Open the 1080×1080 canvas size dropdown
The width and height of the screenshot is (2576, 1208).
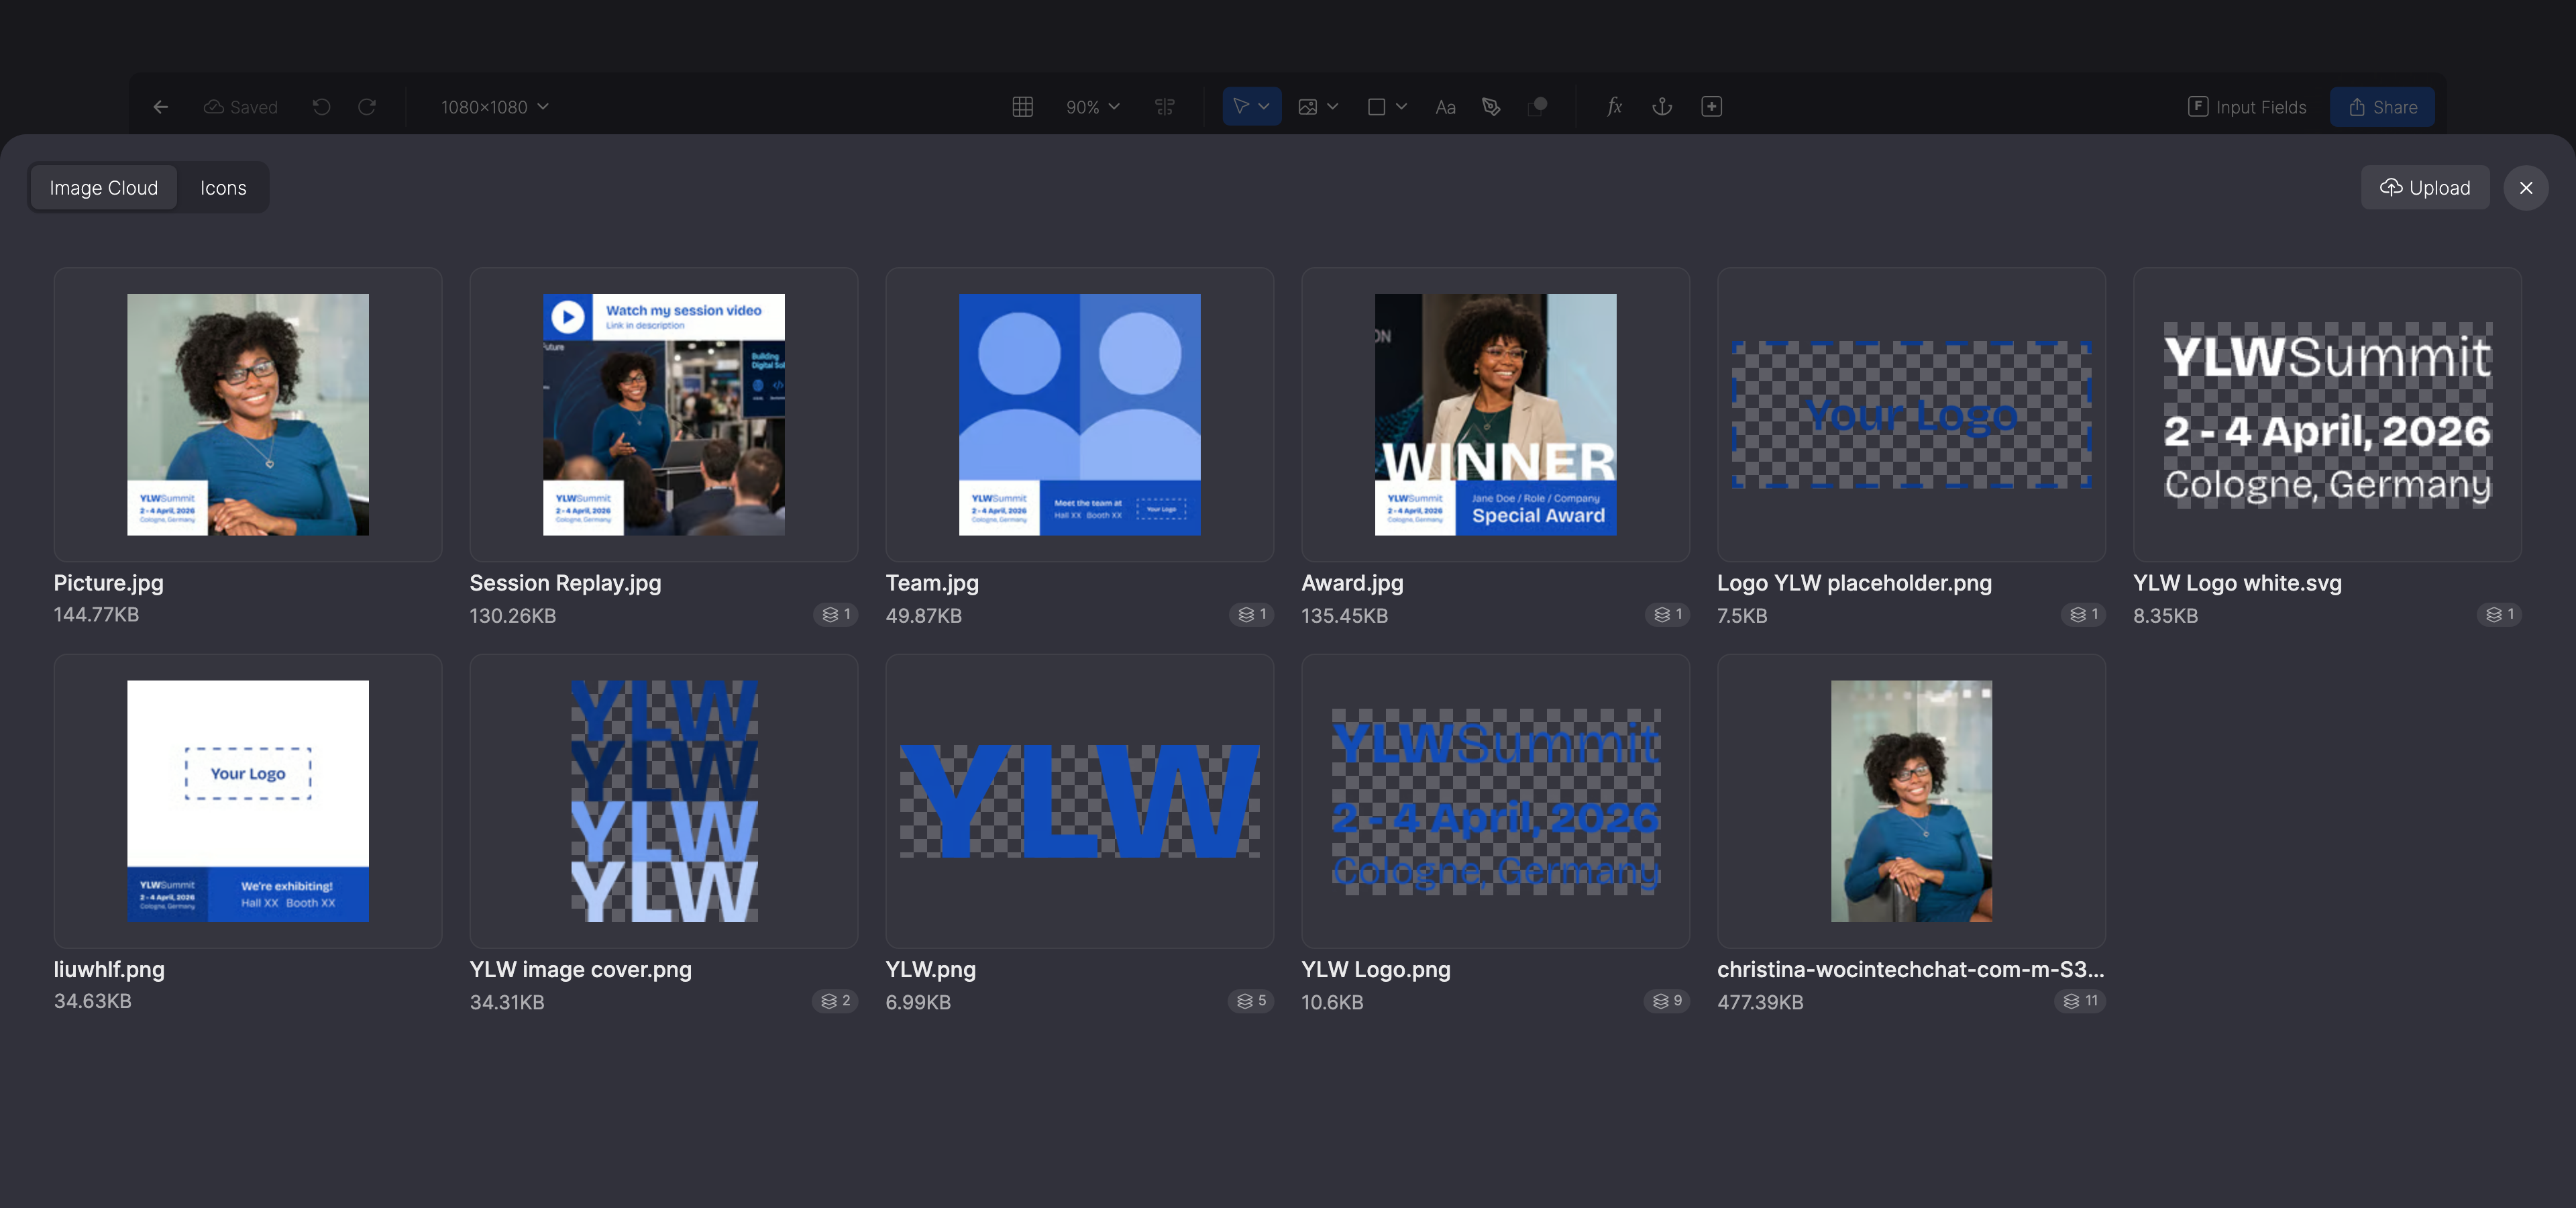coord(495,107)
